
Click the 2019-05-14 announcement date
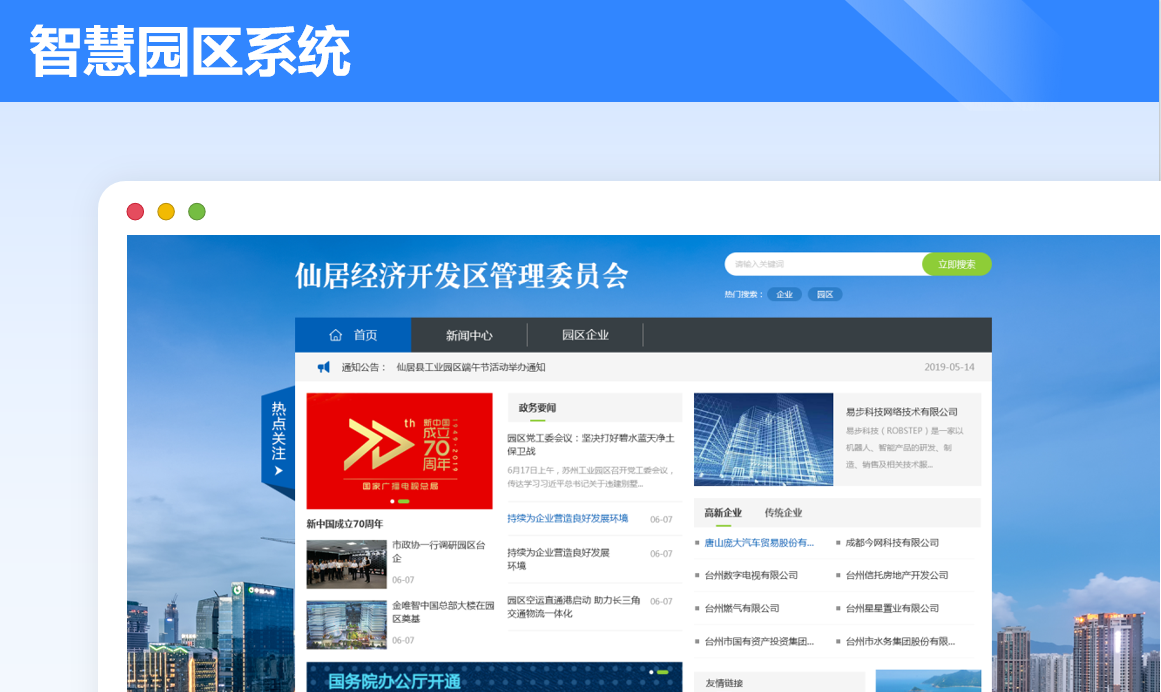click(949, 367)
